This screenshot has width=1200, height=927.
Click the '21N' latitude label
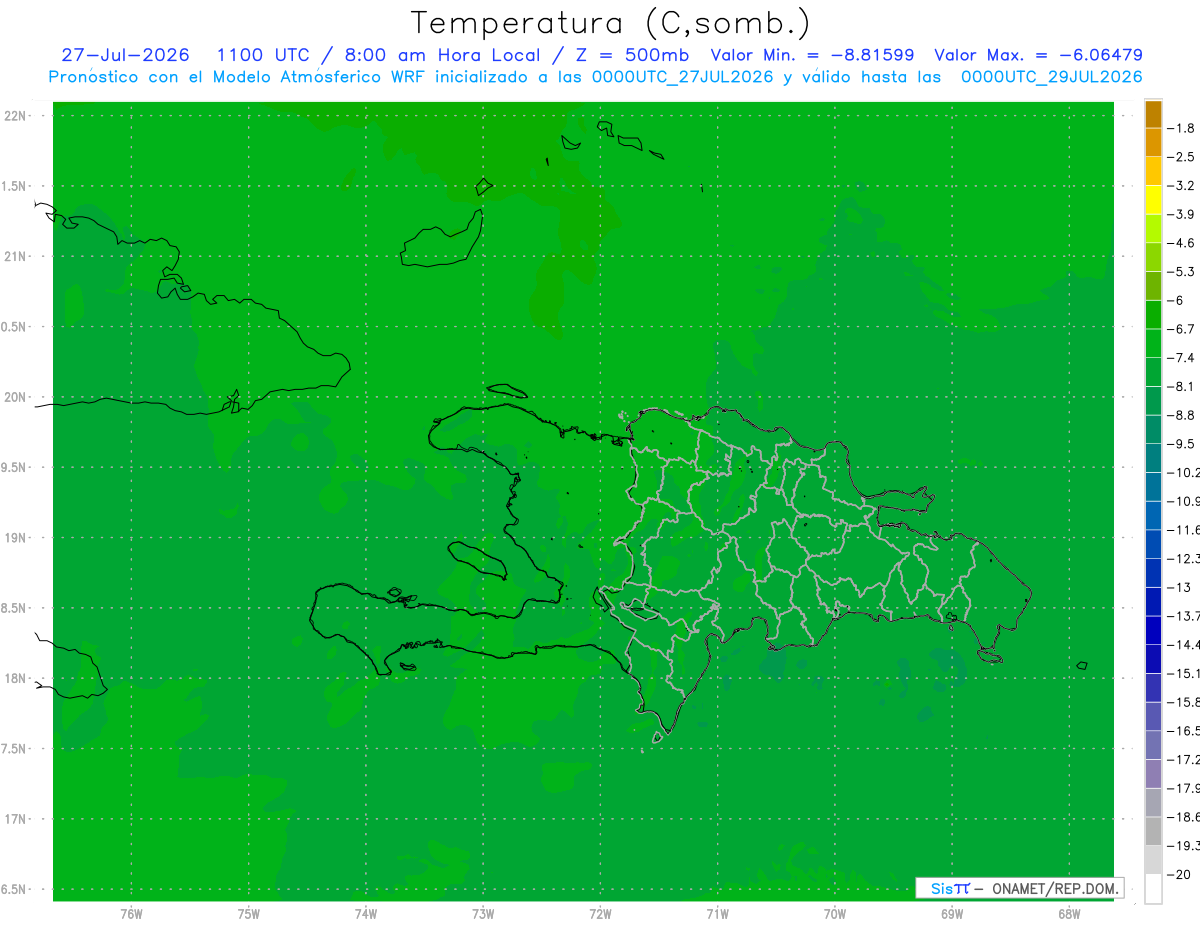tap(16, 257)
